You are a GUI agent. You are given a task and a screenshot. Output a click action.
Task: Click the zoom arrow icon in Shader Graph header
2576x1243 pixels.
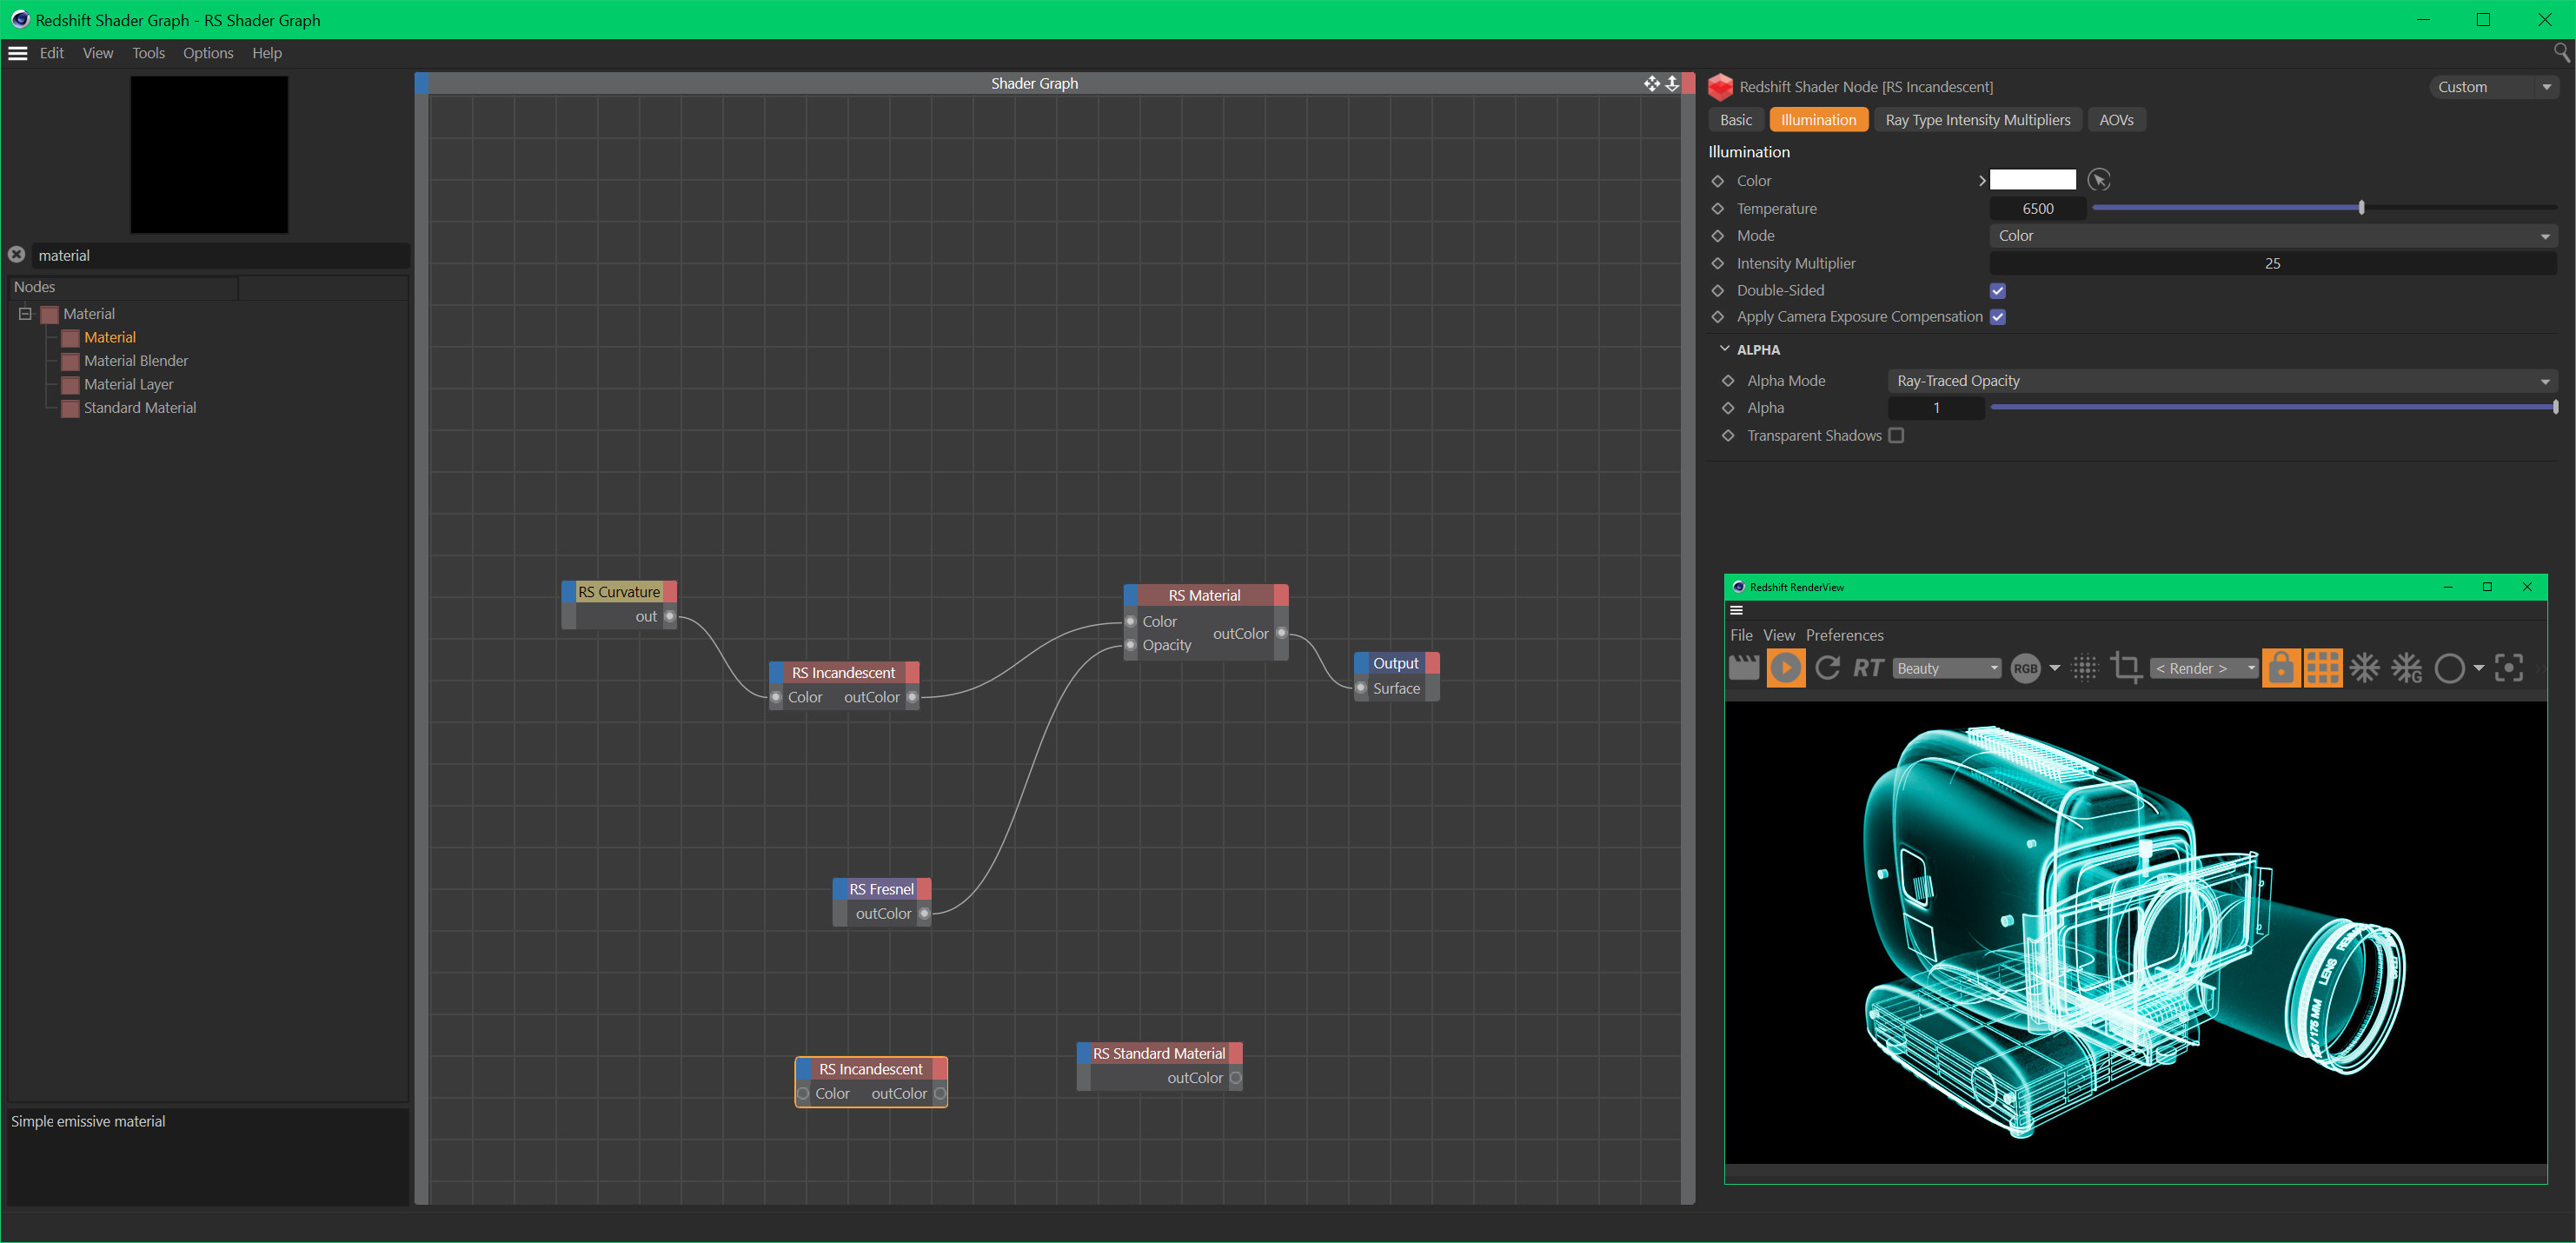[1672, 83]
